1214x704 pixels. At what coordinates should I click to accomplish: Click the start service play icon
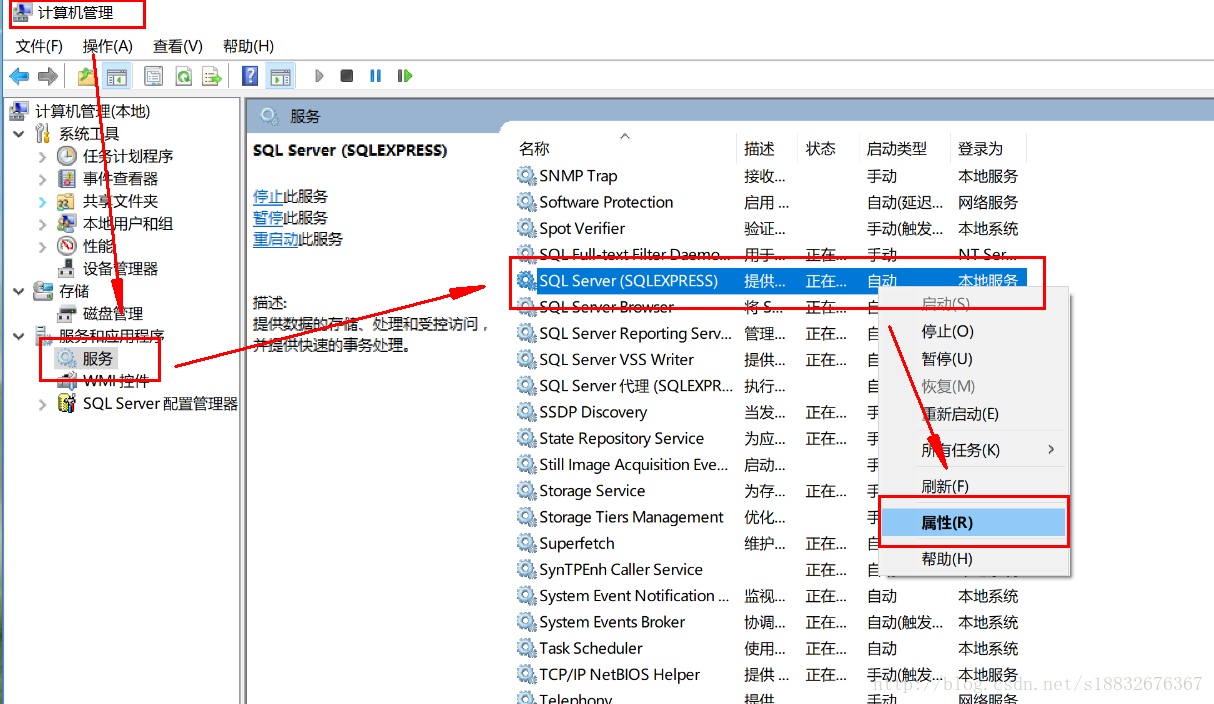[x=319, y=76]
